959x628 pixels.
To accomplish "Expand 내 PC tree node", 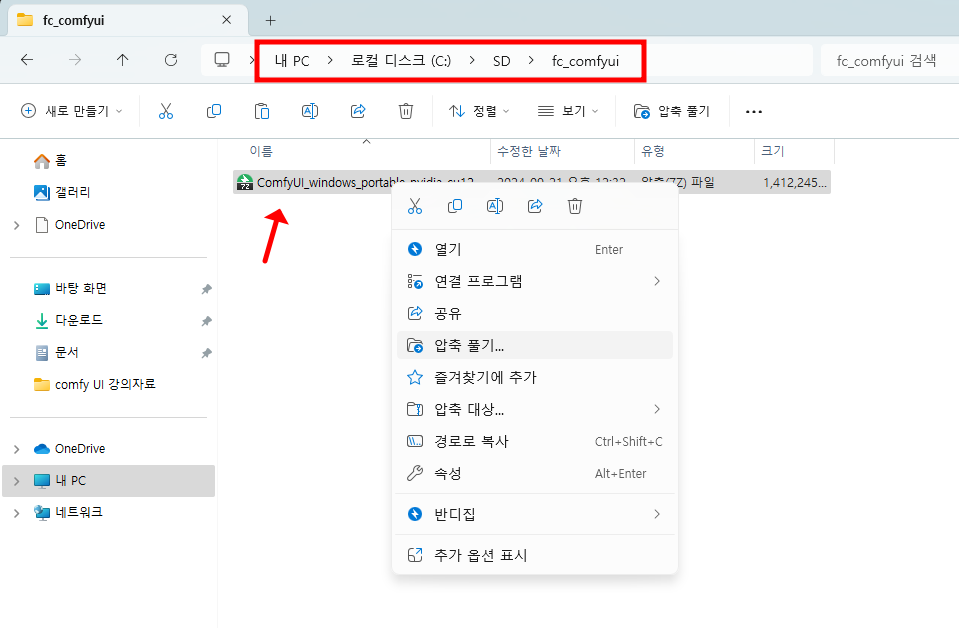I will tap(17, 481).
